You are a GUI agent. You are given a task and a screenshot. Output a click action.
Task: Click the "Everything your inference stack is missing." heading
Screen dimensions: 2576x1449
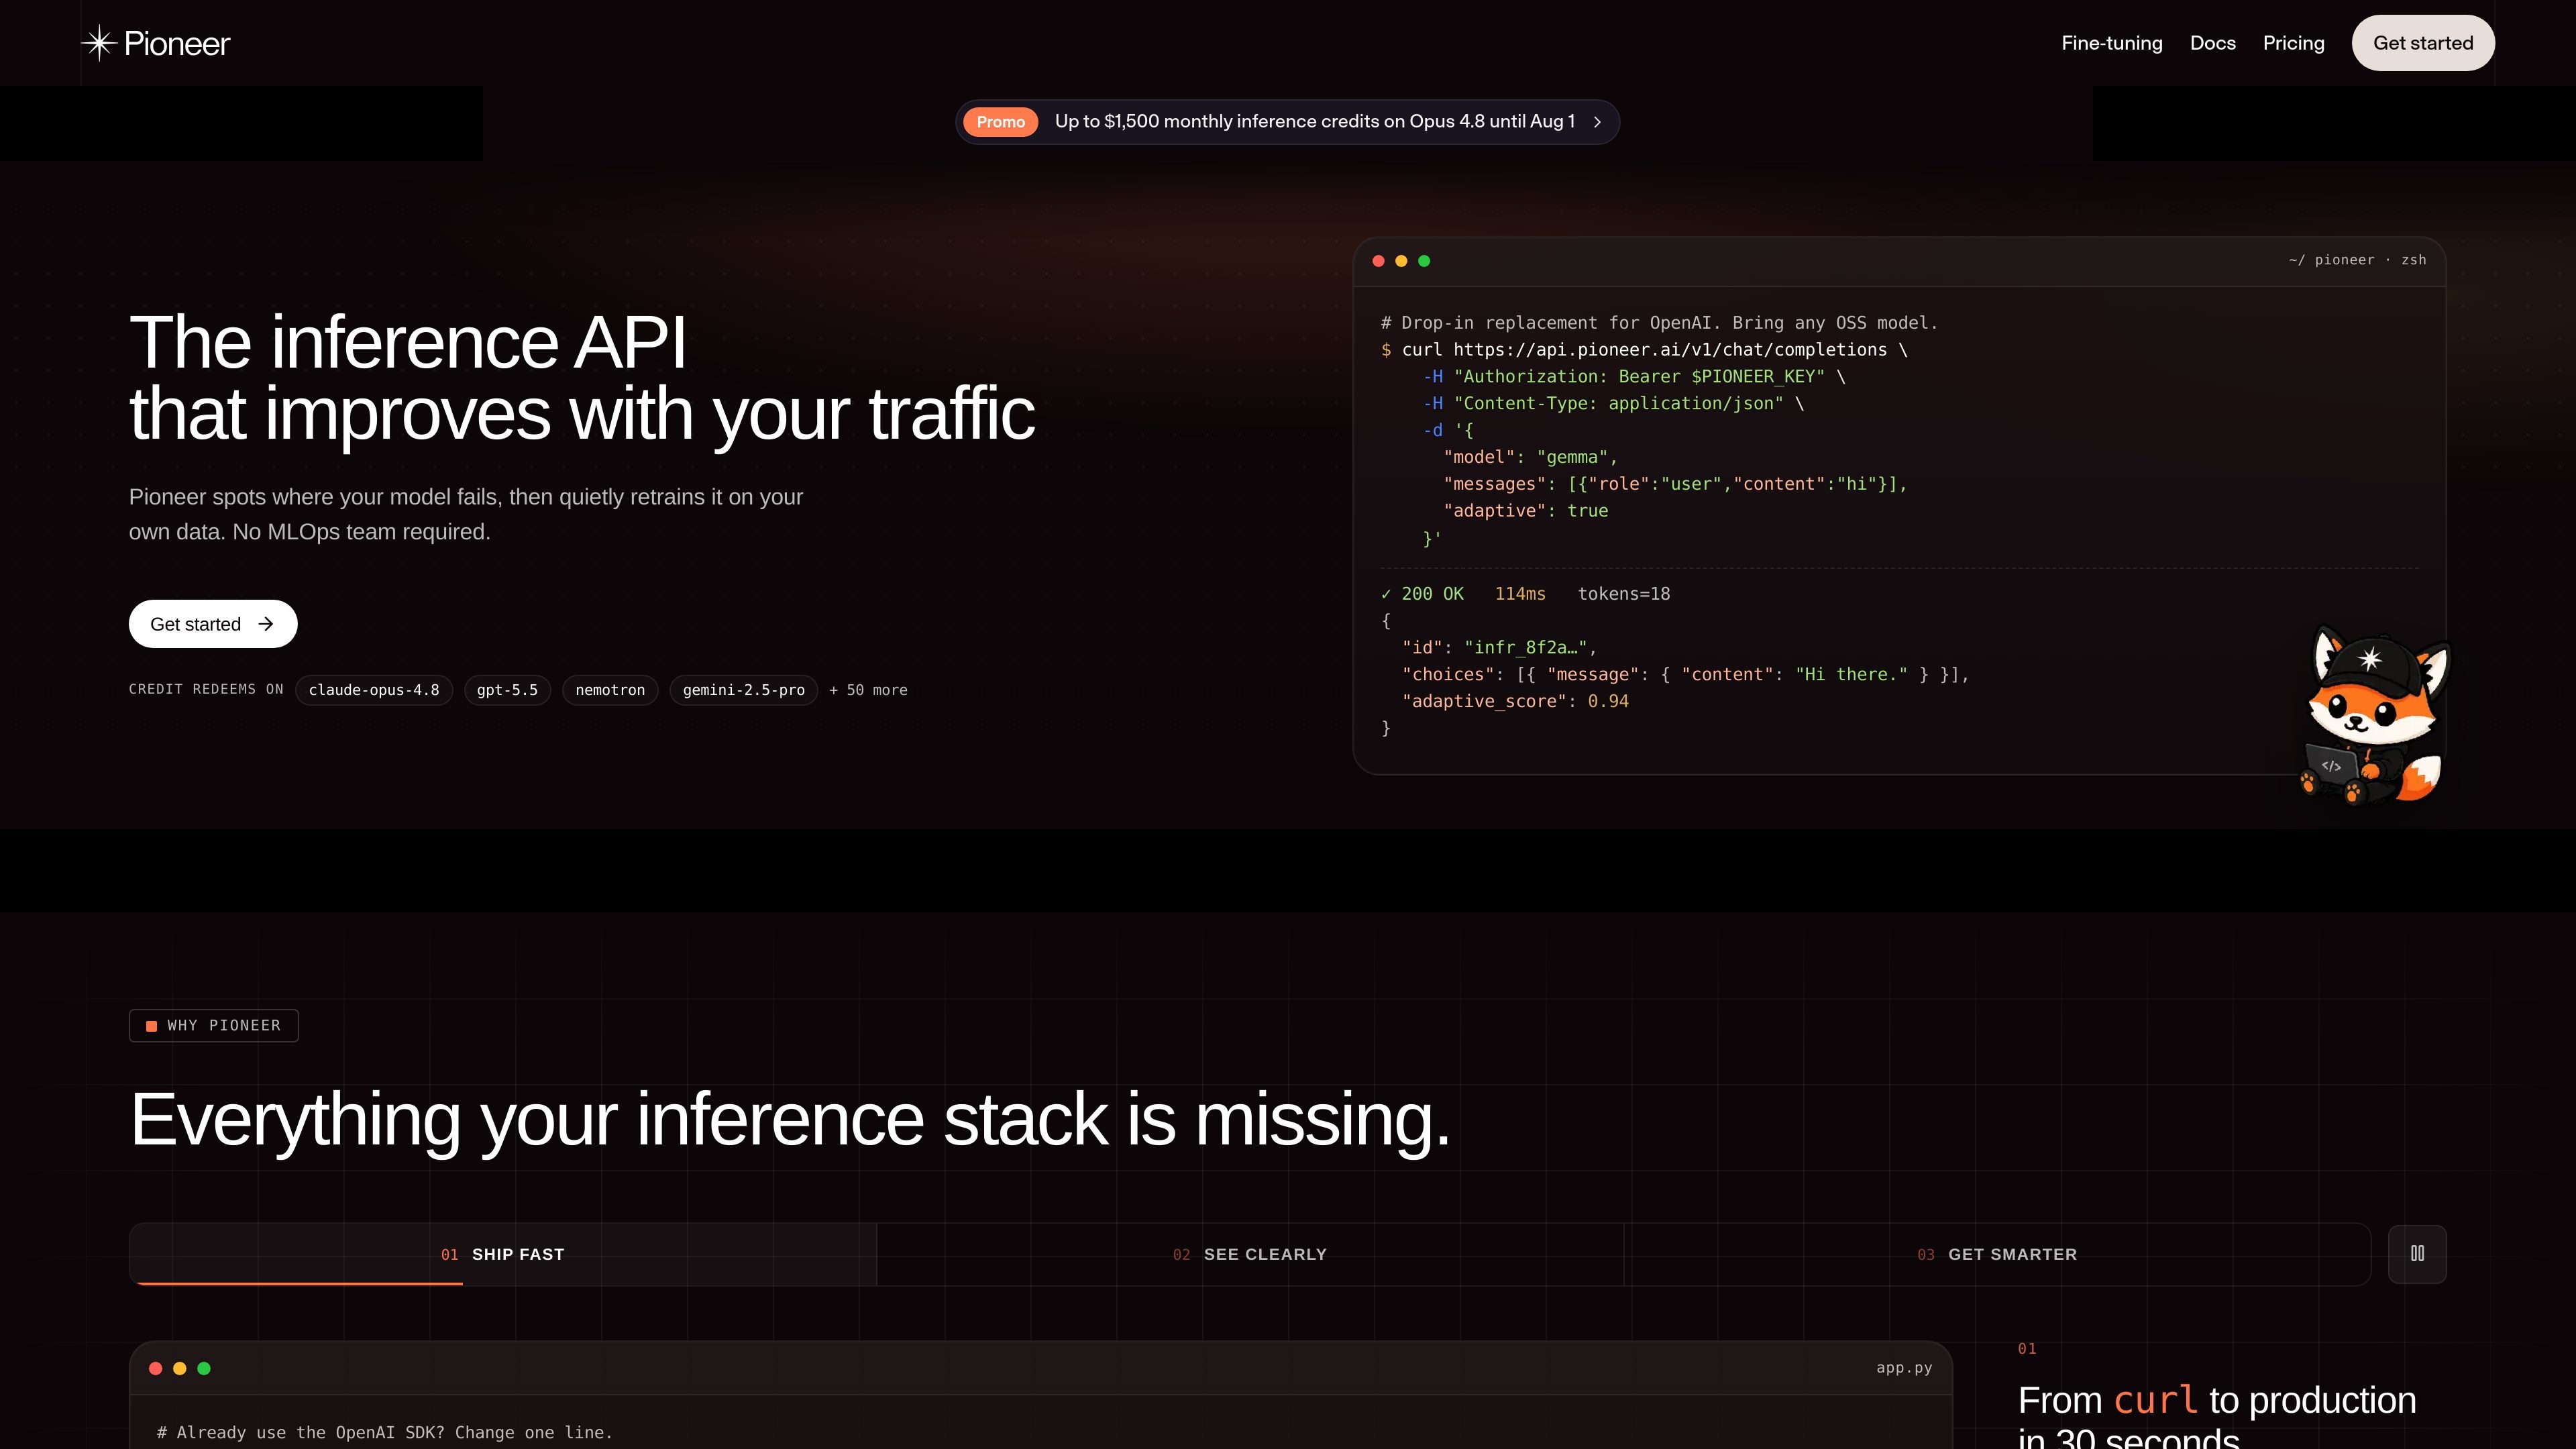click(790, 1119)
